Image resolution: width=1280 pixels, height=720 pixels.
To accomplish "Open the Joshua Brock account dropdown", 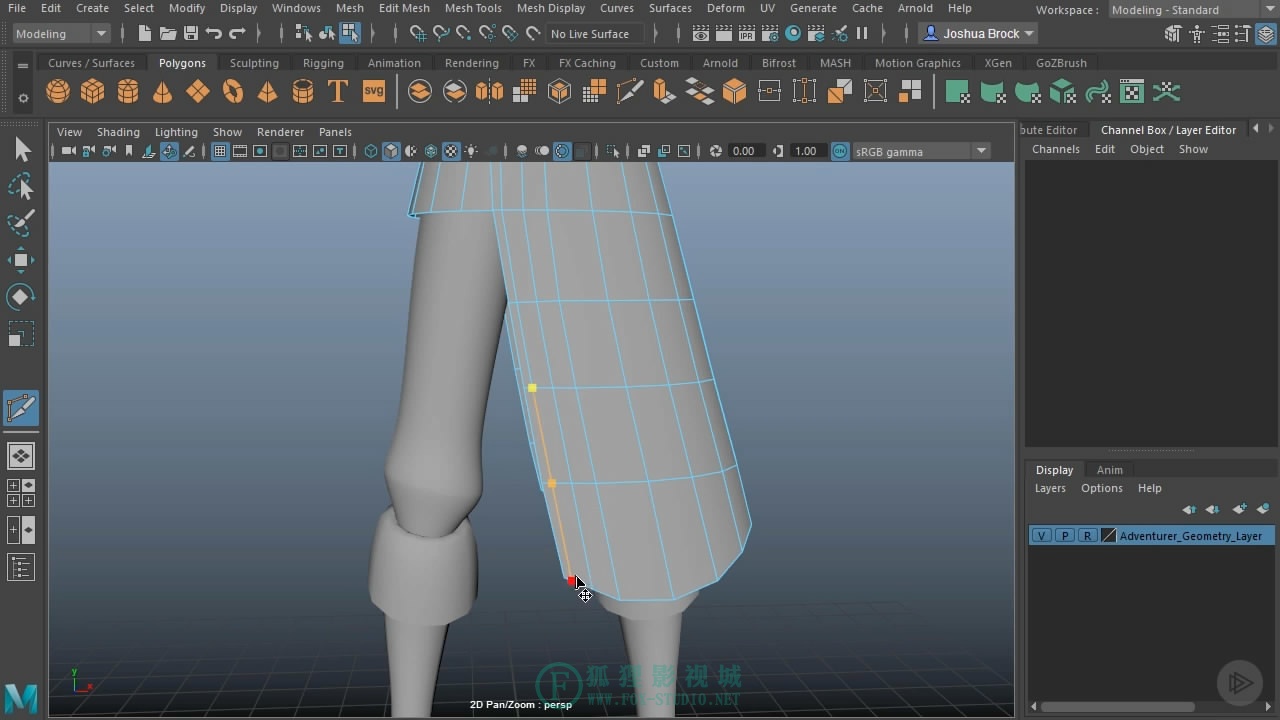I will 978,33.
